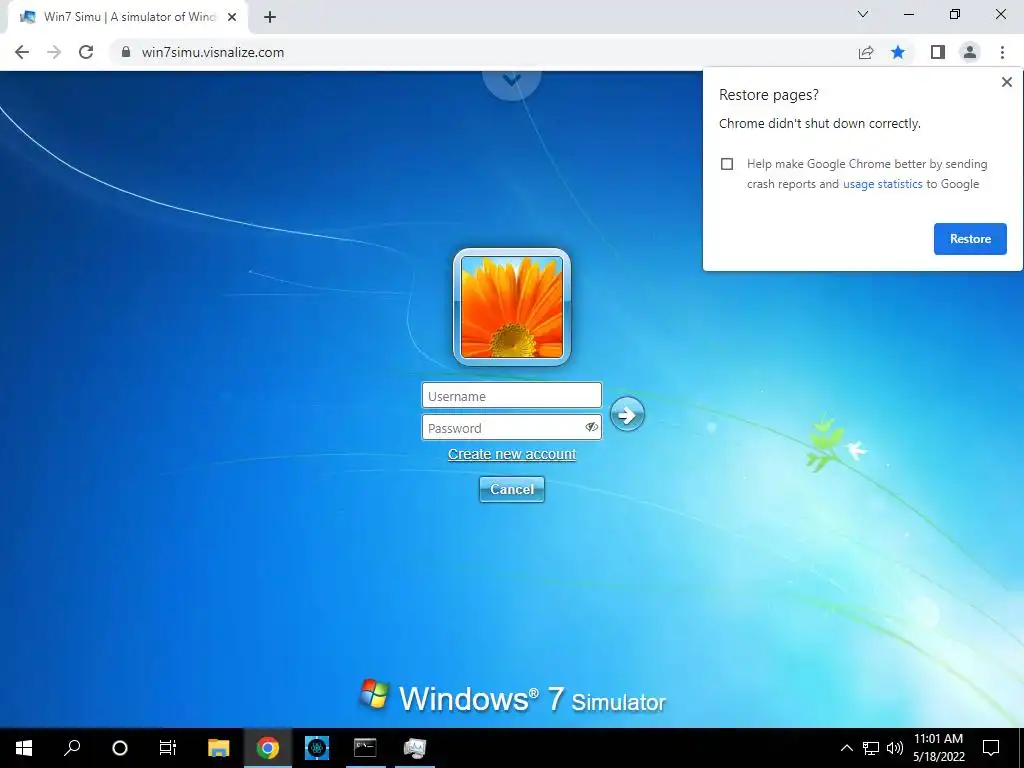1024x768 pixels.
Task: Share this page icon in address bar
Action: 866,52
